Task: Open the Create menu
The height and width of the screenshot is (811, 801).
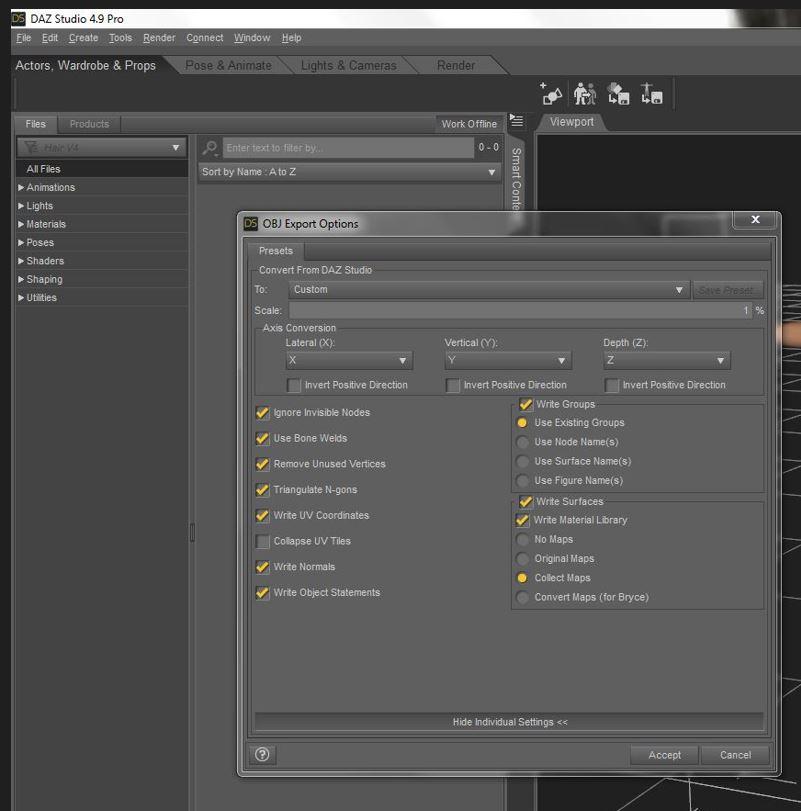Action: tap(83, 38)
